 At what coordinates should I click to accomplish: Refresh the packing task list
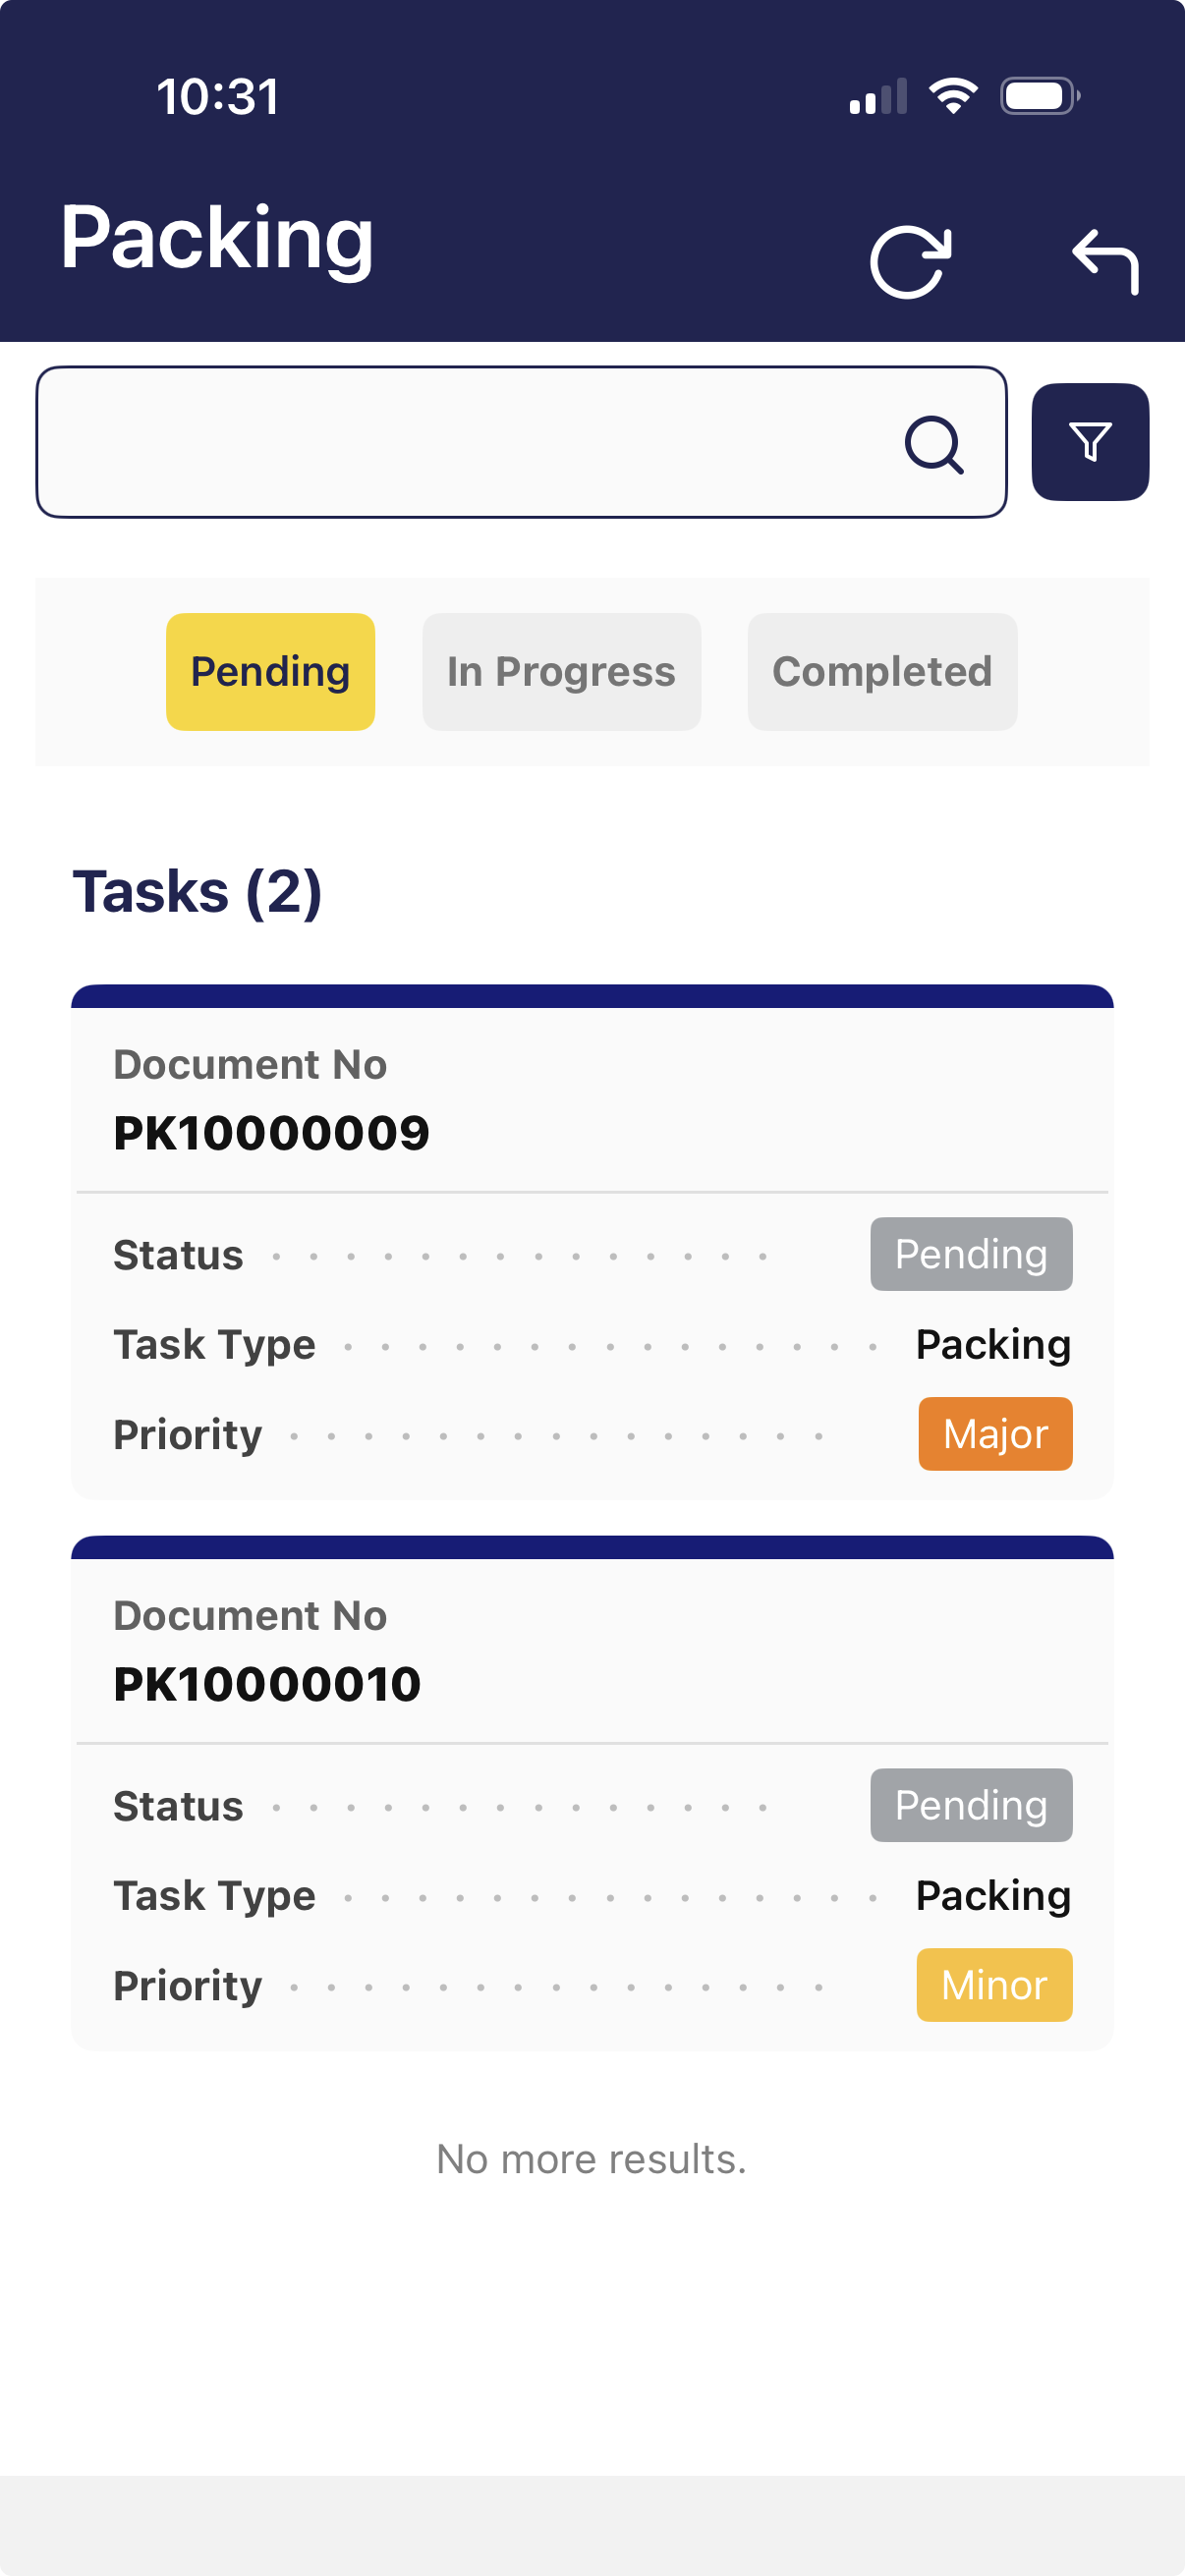tap(910, 262)
